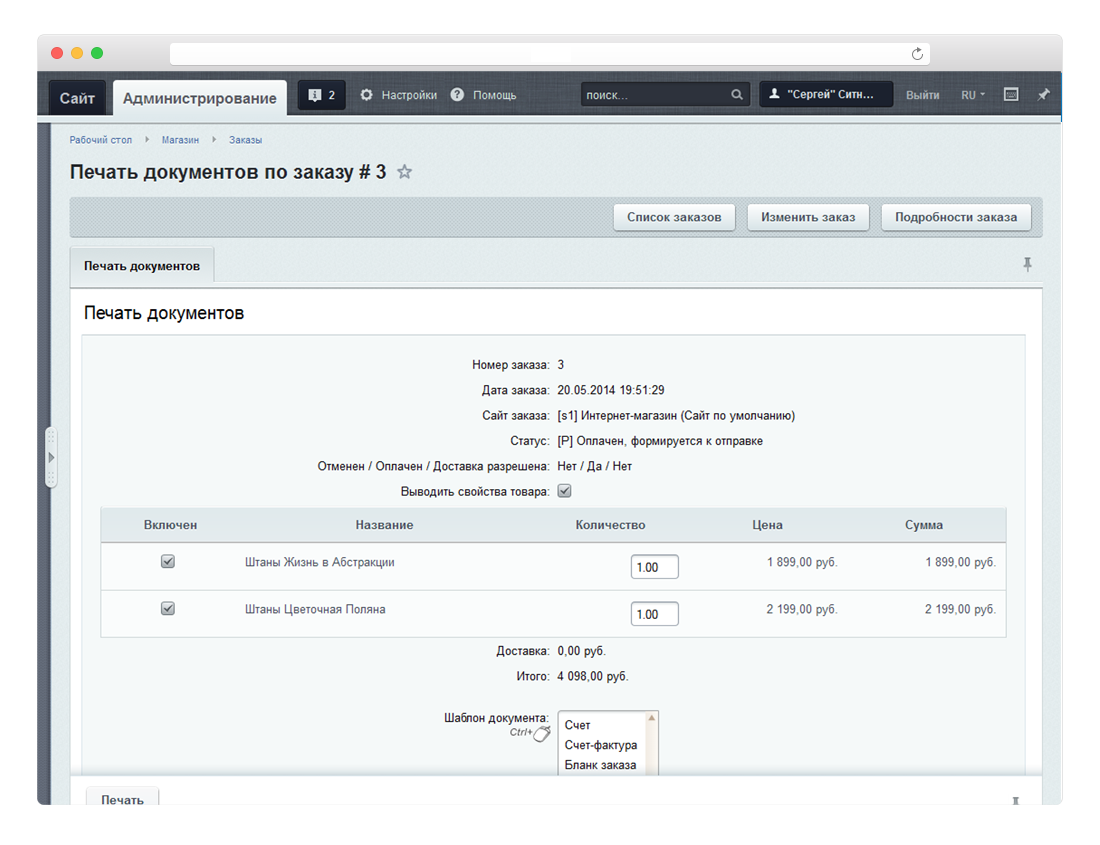Click the Список заказов button
Image resolution: width=1100 pixels, height=845 pixels.
click(674, 217)
